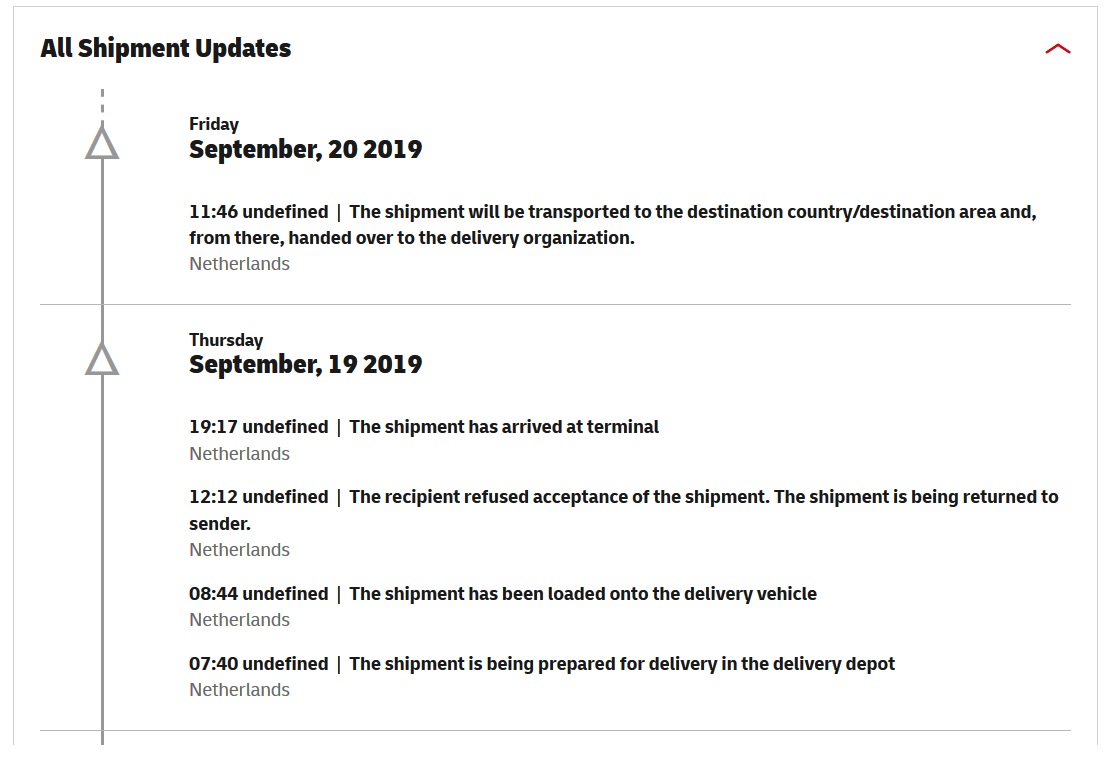Collapse the All Shipment Updates section
Viewport: 1109px width, 768px height.
(x=1057, y=49)
